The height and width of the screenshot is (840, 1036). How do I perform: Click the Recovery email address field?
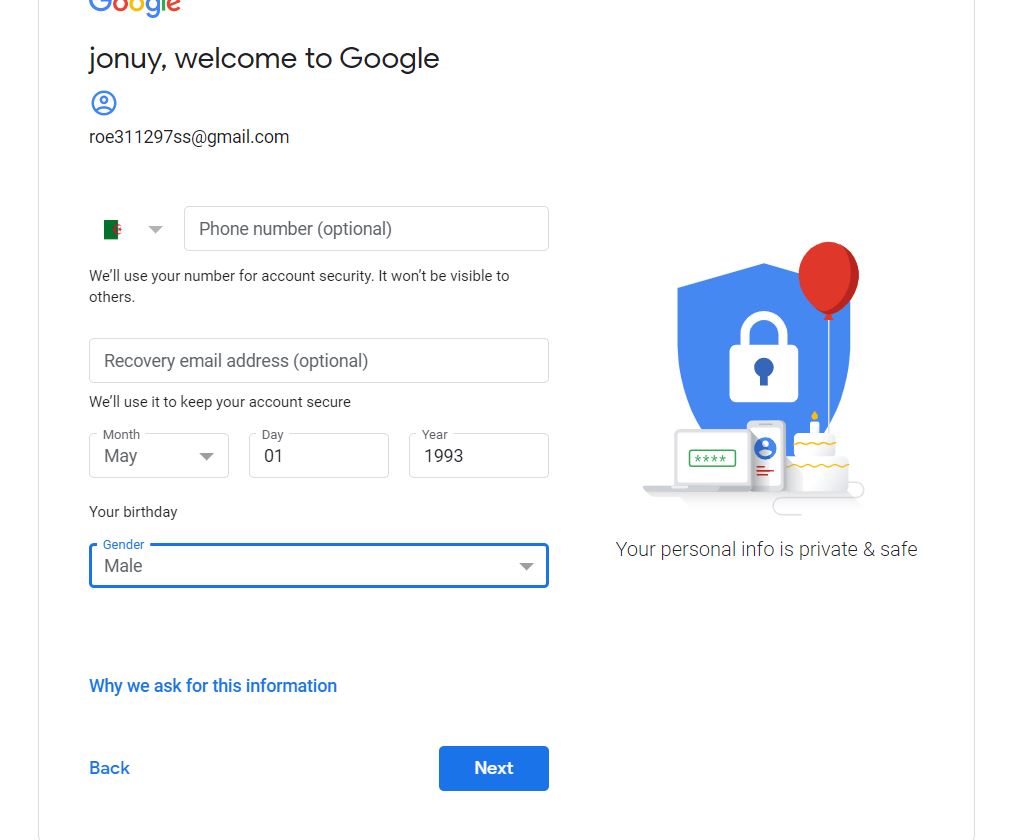click(318, 361)
